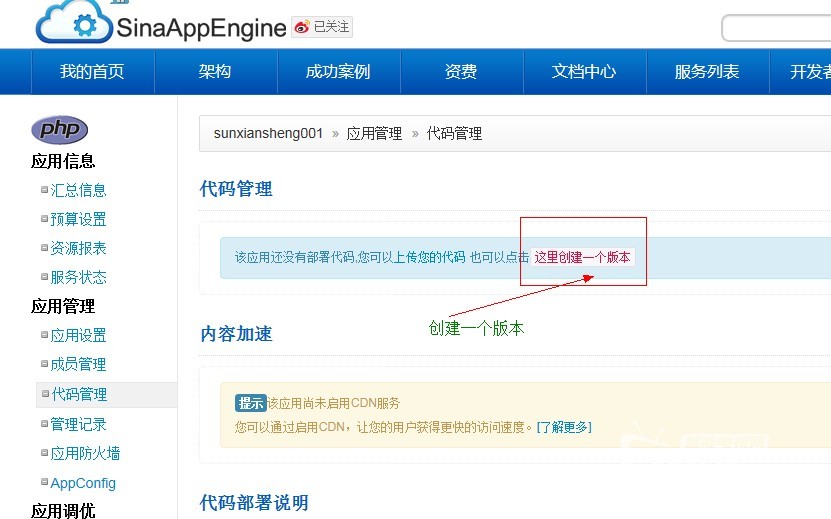This screenshot has width=831, height=519.
Task: Click the 应用管理 sidebar heading
Action: click(63, 306)
